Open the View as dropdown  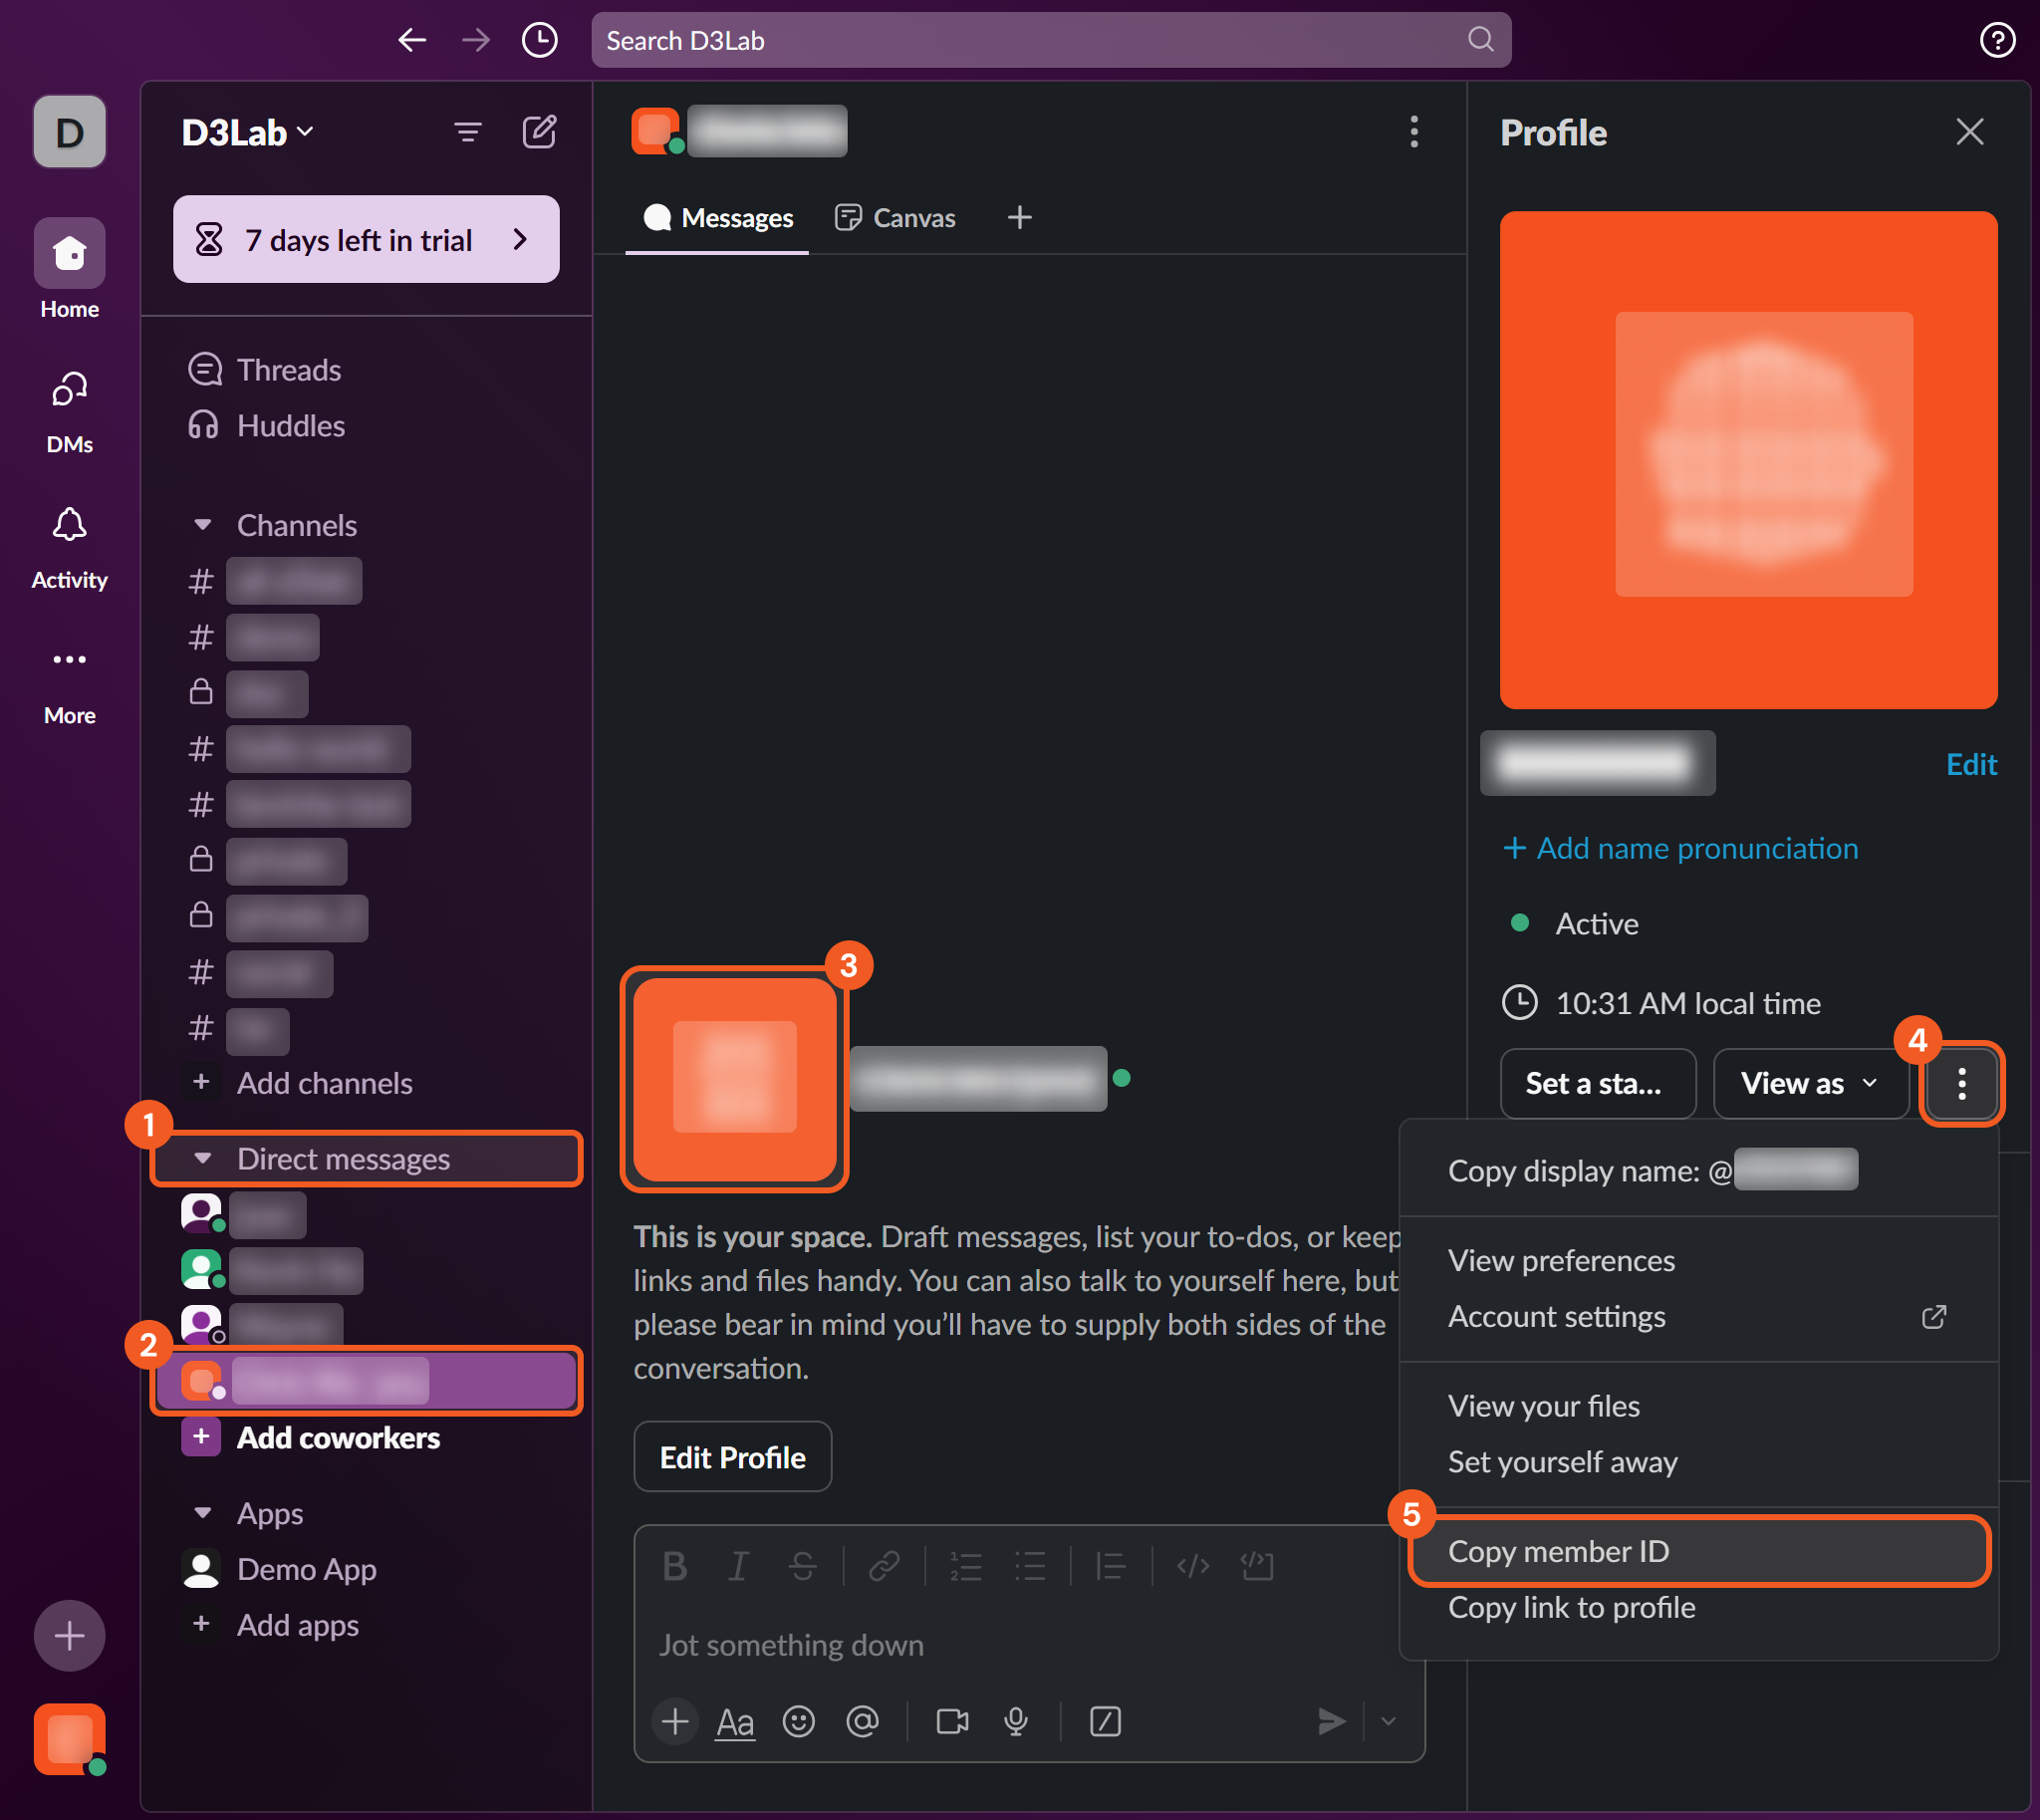pyautogui.click(x=1809, y=1083)
